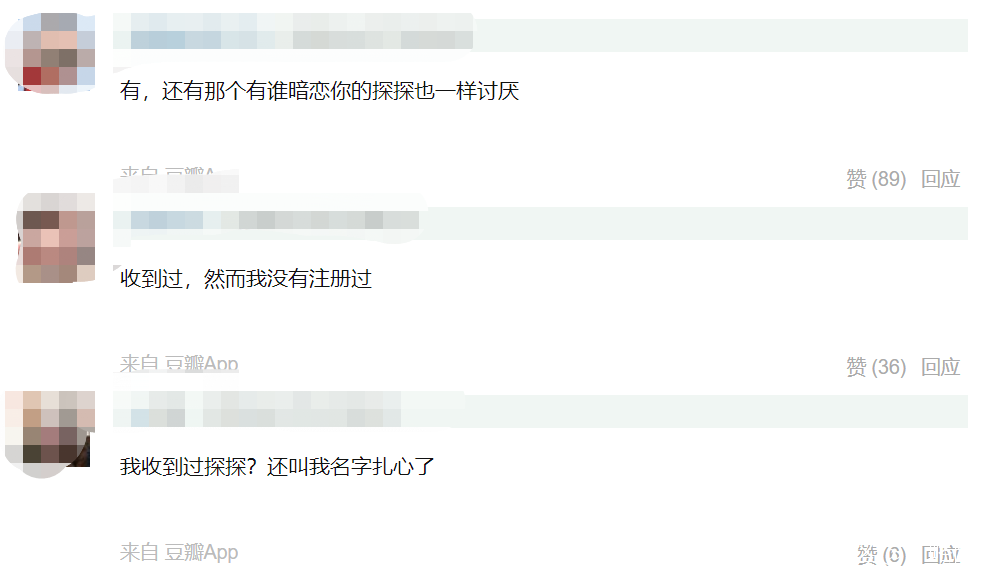
Task: Click blurred username above 收到过 comment
Action: coord(266,220)
